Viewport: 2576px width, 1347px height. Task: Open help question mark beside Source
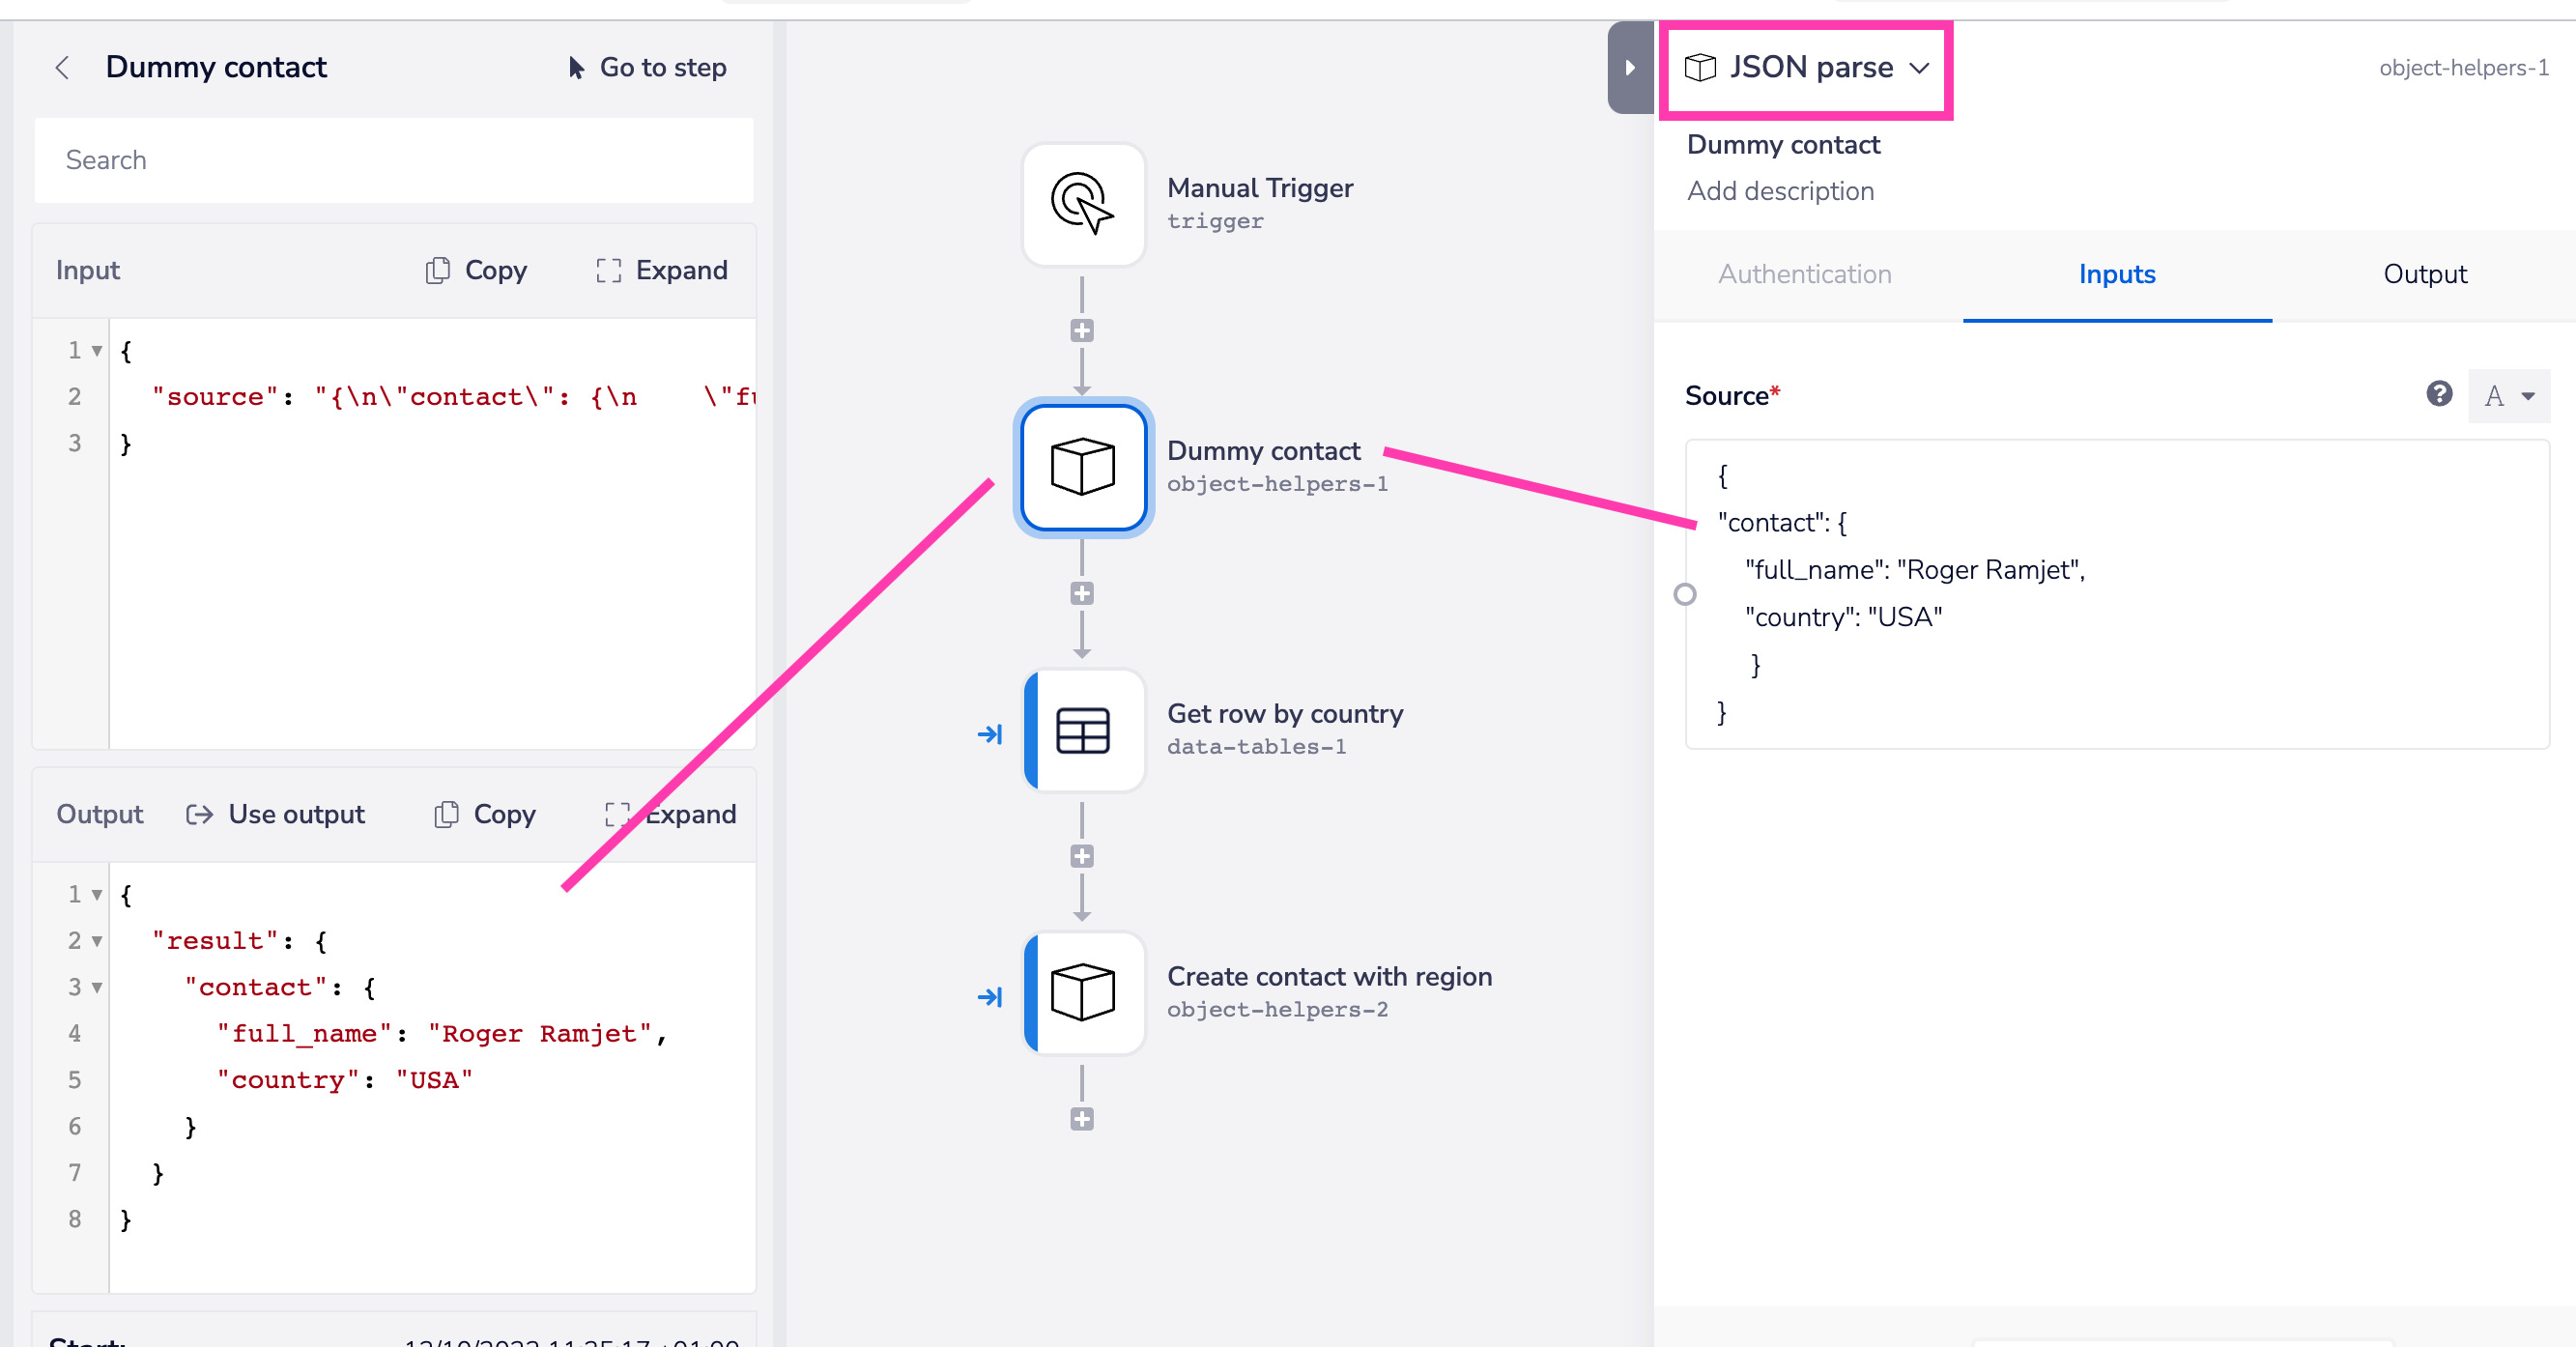[x=2438, y=394]
